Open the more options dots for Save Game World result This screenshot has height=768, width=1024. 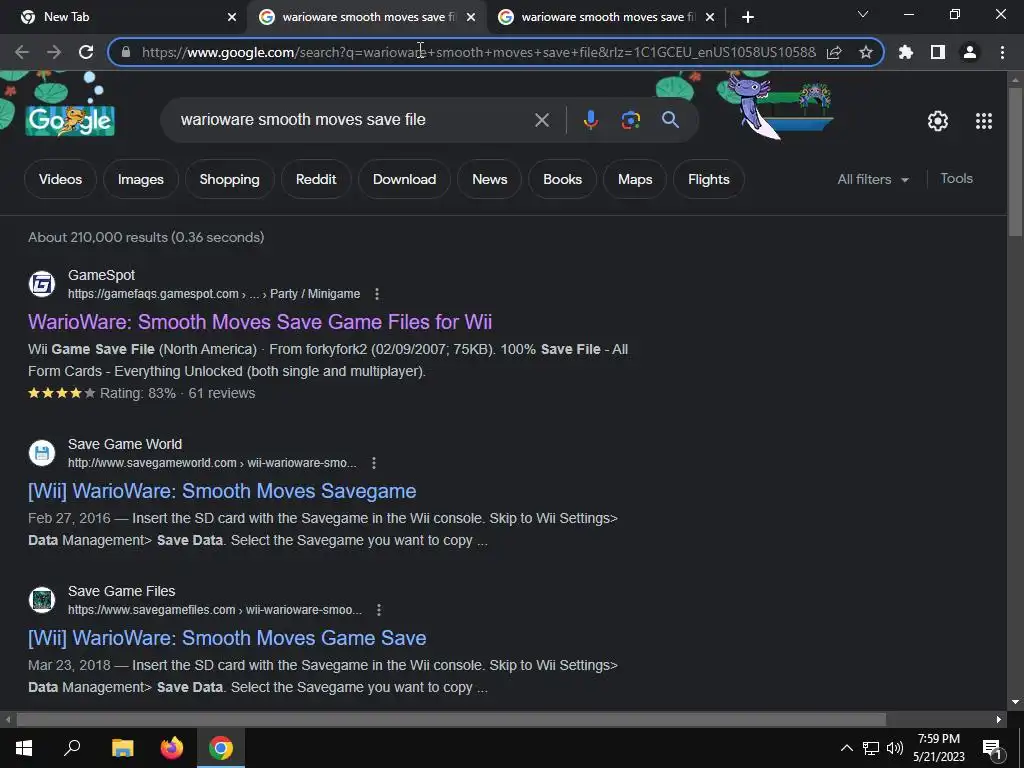374,463
